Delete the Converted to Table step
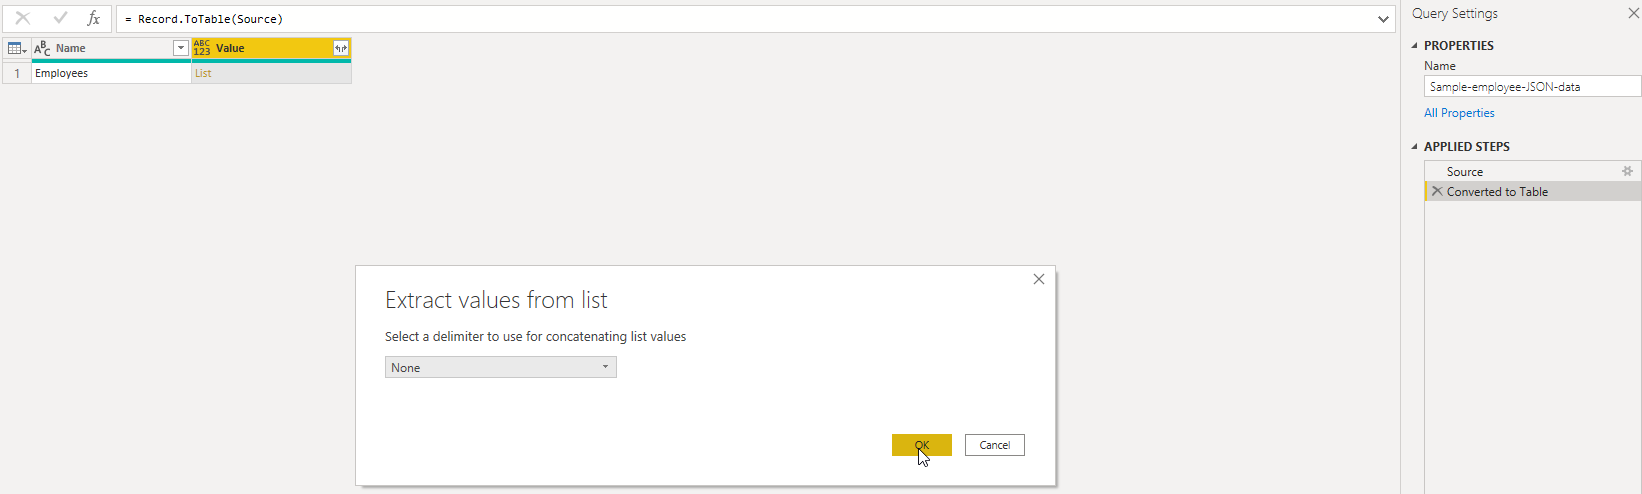 1437,191
